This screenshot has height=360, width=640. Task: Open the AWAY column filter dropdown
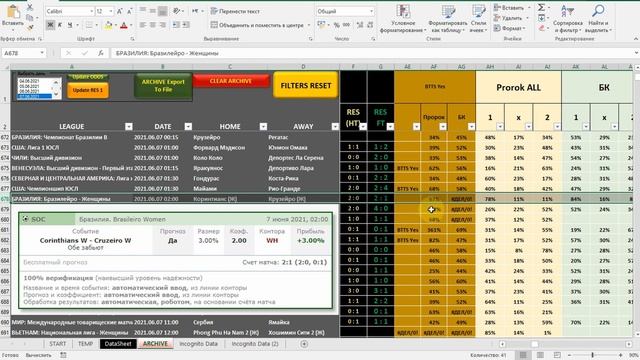(335, 127)
